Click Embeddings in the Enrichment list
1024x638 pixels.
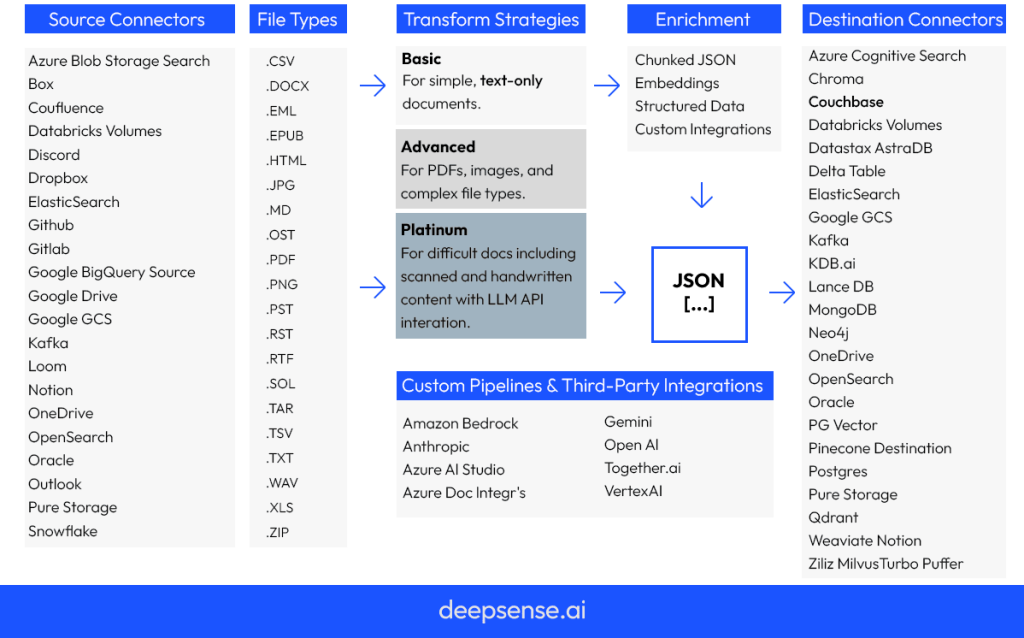pos(677,83)
